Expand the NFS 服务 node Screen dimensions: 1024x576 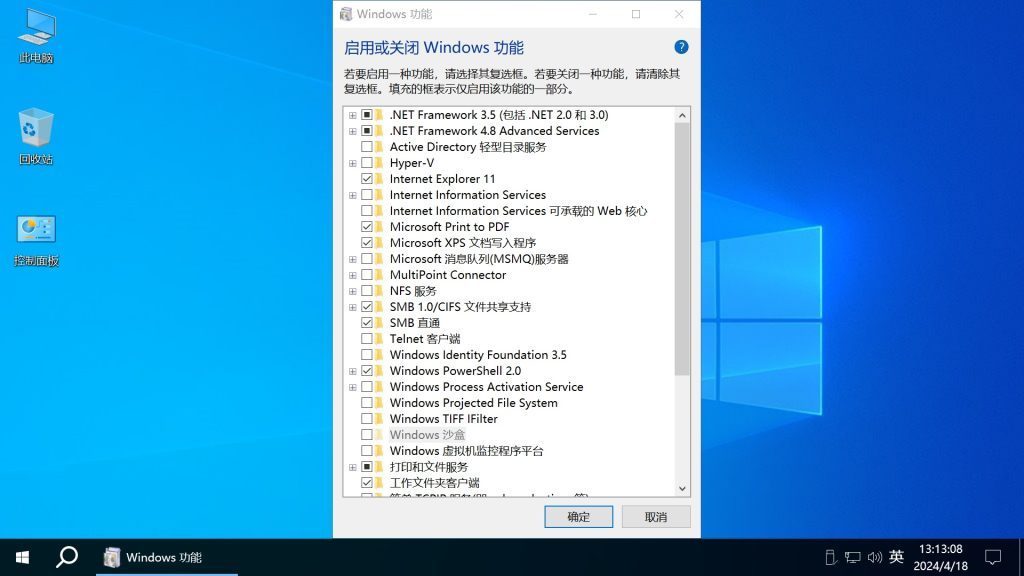[x=352, y=290]
